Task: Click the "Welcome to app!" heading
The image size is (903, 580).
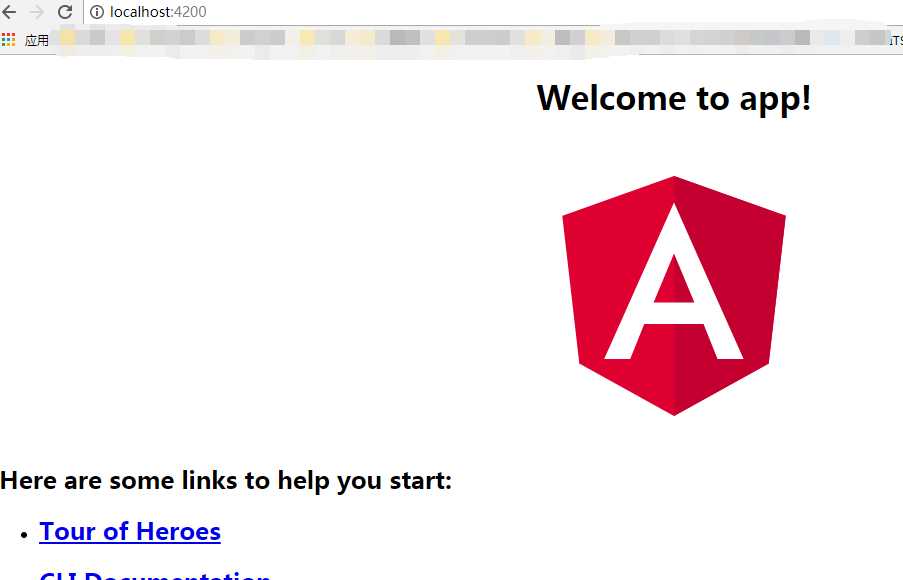Action: click(x=674, y=98)
